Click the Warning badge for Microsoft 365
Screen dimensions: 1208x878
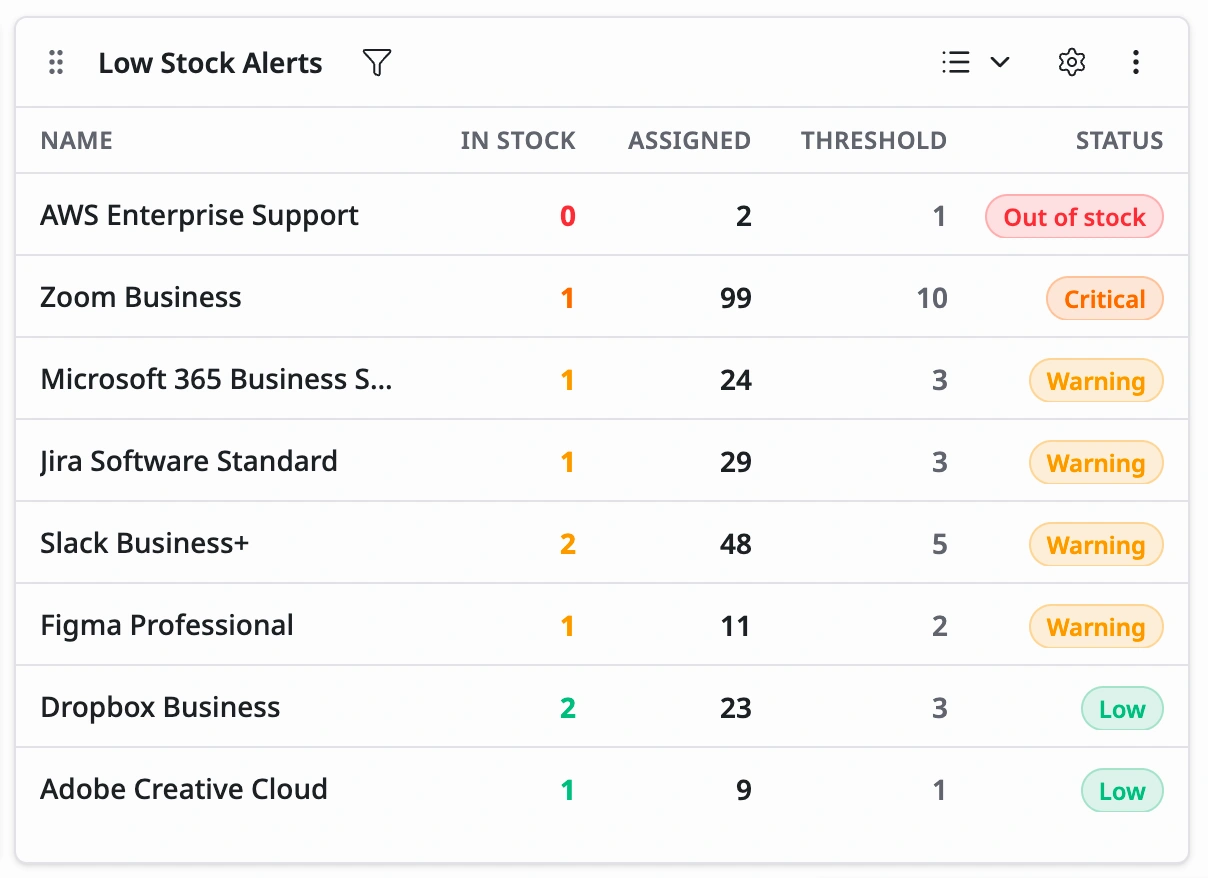coord(1096,381)
